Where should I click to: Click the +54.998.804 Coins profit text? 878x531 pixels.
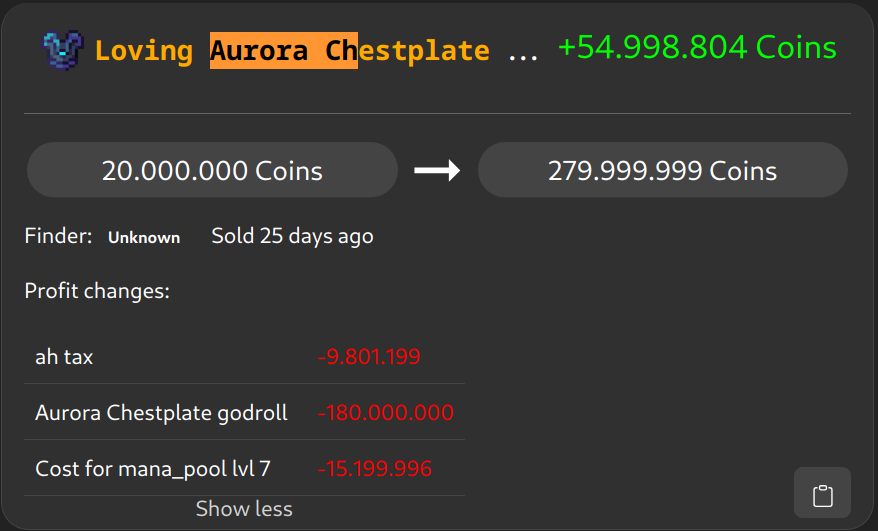697,48
